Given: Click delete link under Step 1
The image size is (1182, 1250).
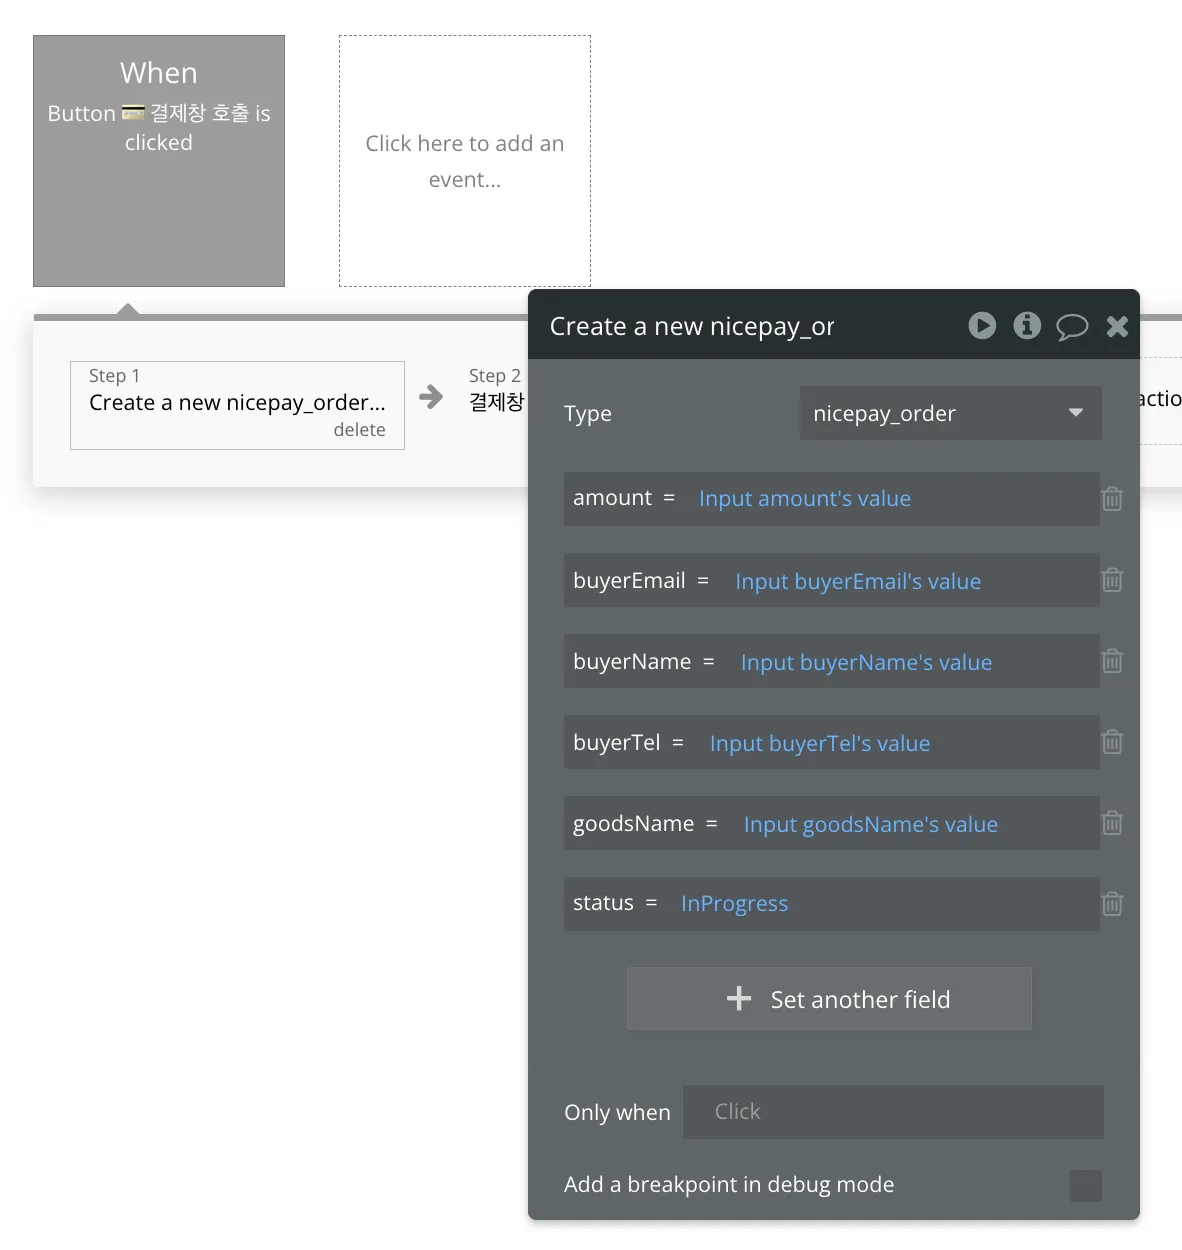Looking at the screenshot, I should pyautogui.click(x=359, y=429).
